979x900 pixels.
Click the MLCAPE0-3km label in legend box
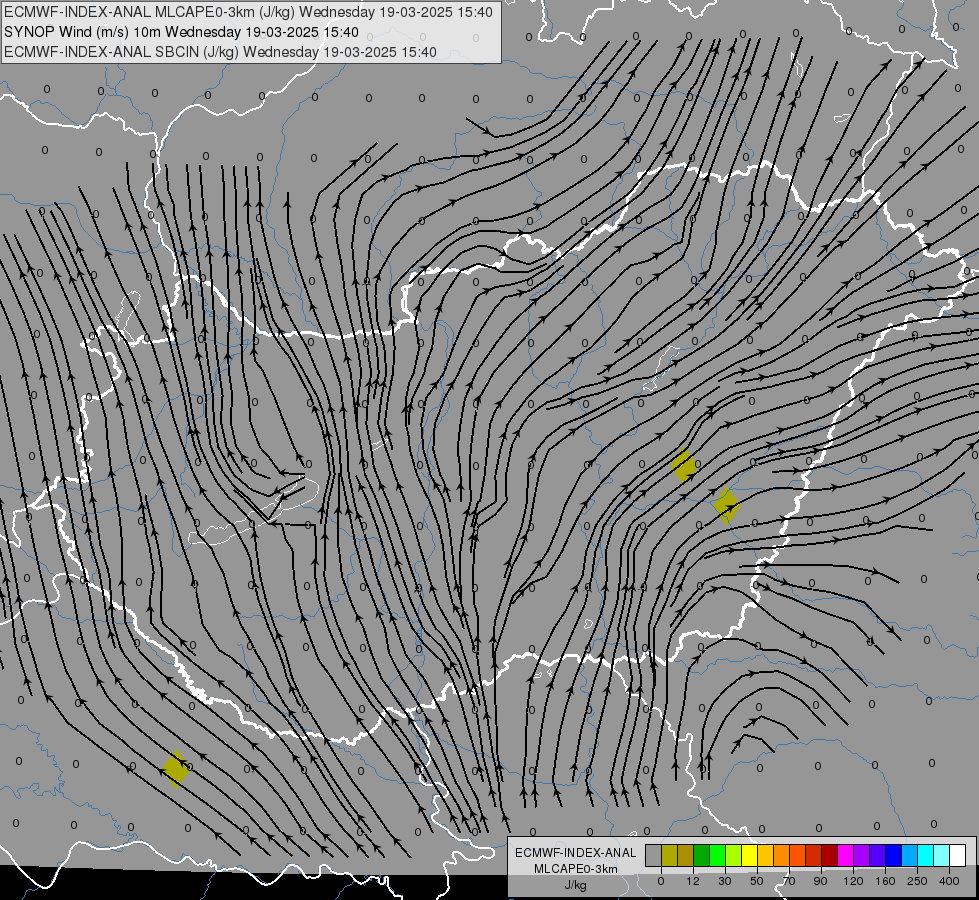(x=576, y=869)
